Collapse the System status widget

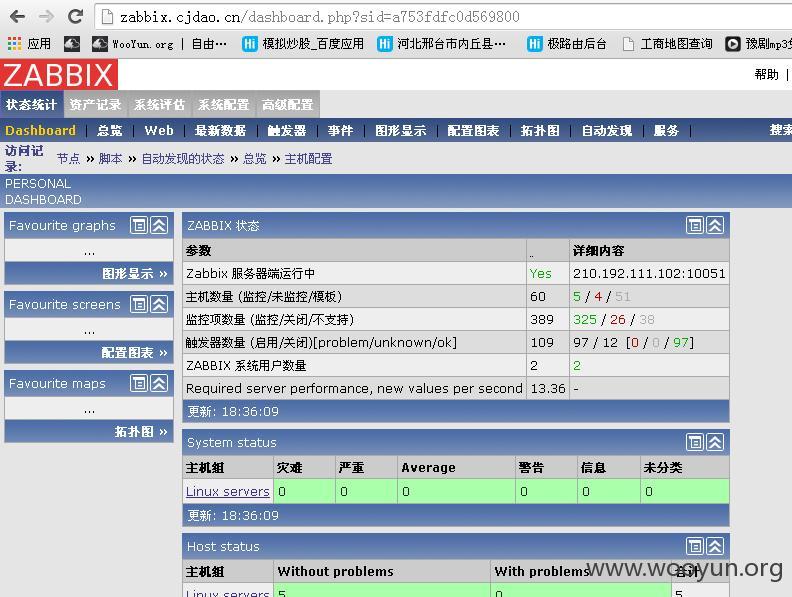tap(715, 442)
